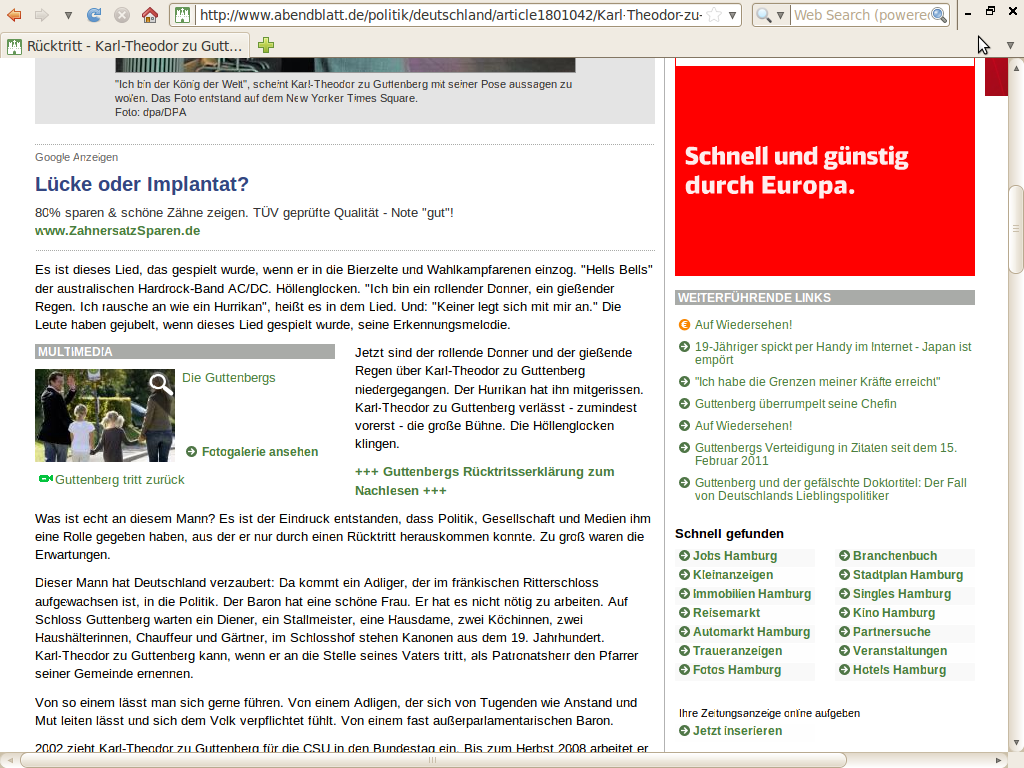
Task: Open Traueranzeigen link
Action: pos(737,650)
